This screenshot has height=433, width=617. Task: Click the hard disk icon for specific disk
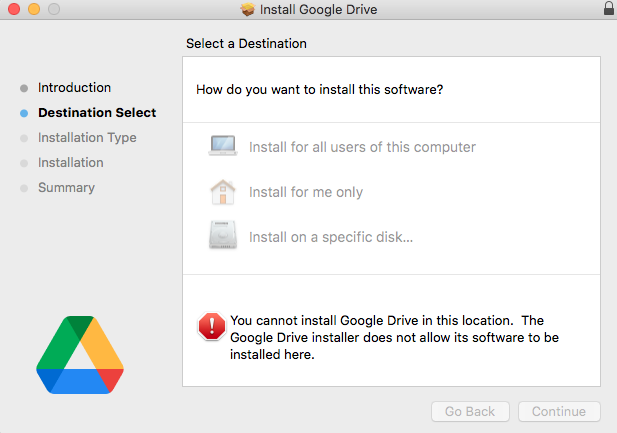click(223, 235)
